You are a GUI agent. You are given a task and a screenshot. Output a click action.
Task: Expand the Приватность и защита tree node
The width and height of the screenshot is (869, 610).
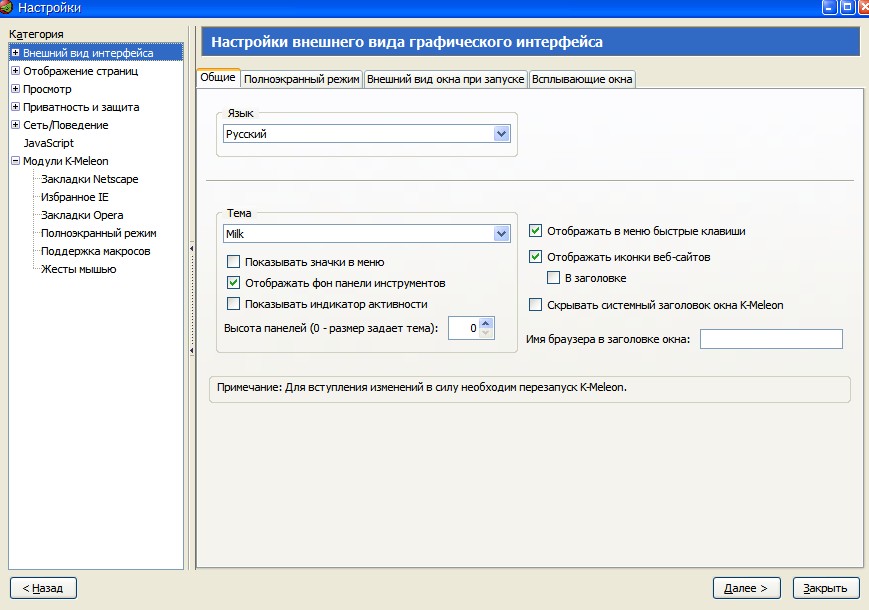tap(15, 107)
